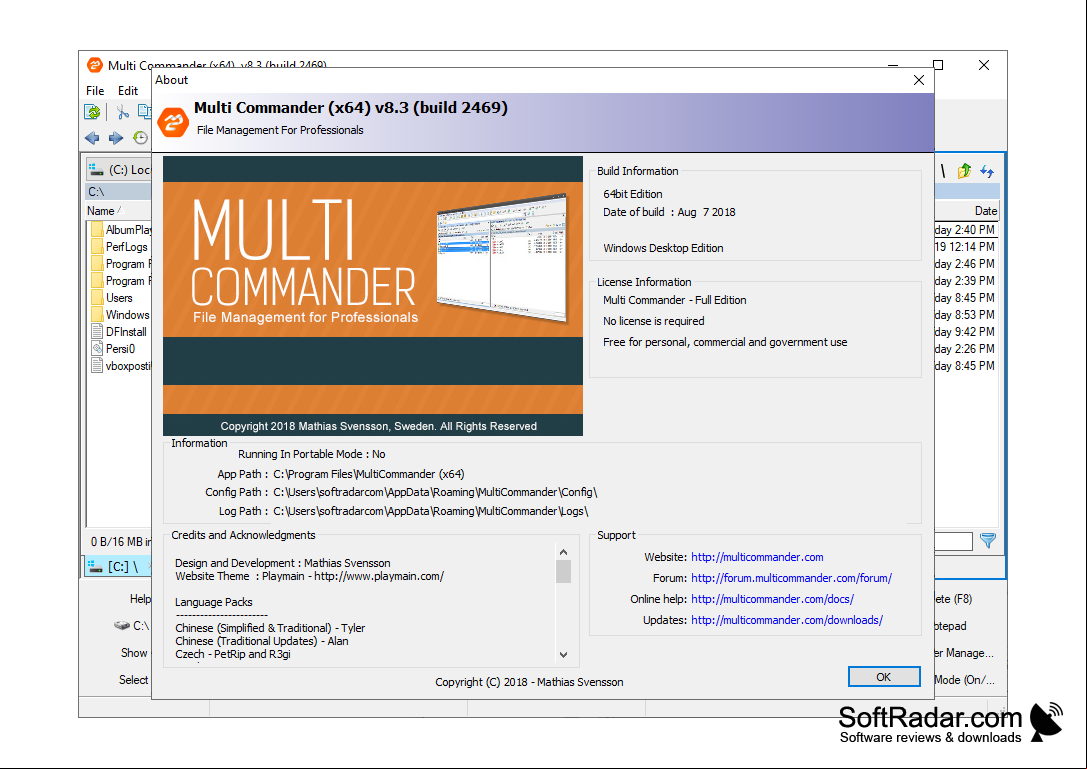
Task: Open the forum.multicommander.com link
Action: pyautogui.click(x=791, y=578)
